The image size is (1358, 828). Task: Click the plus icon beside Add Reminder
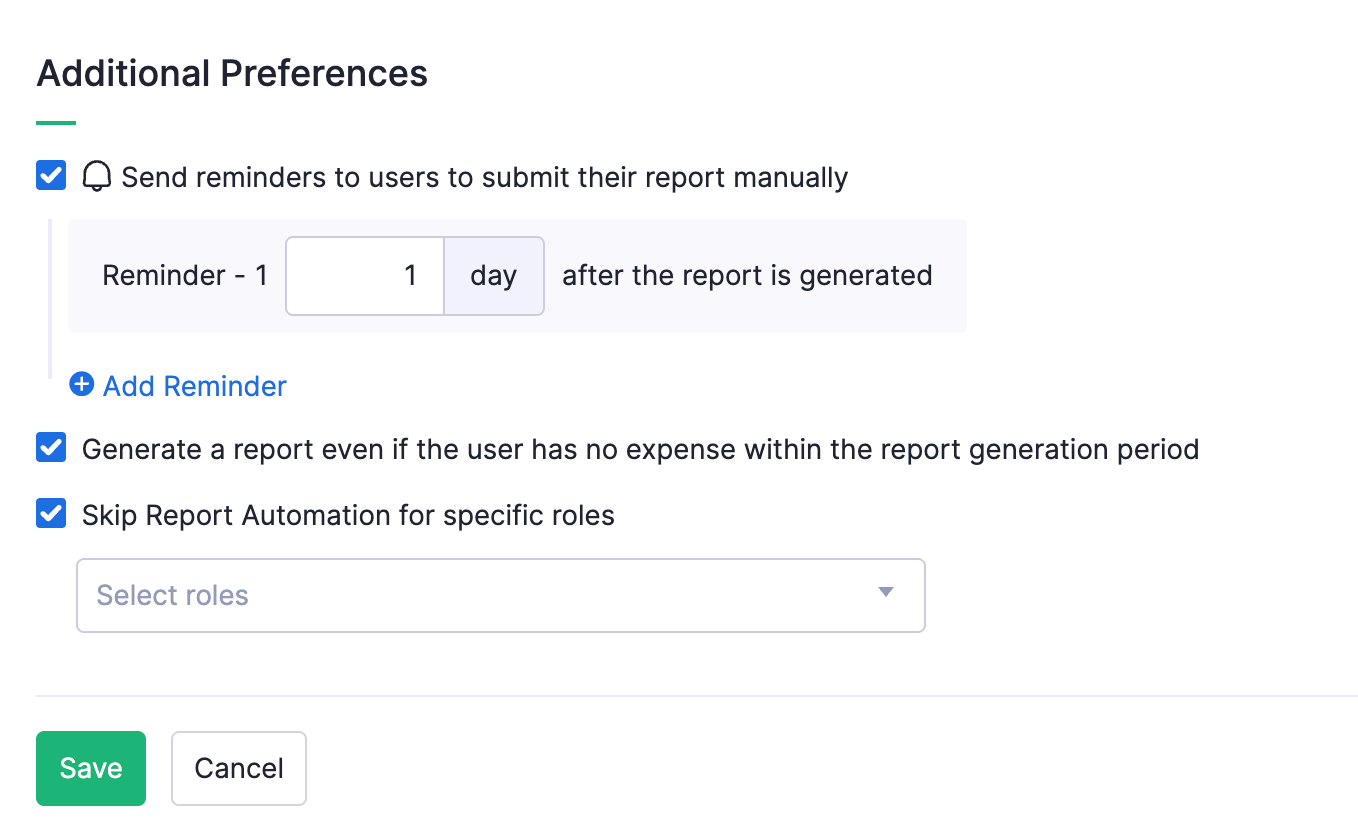click(81, 384)
